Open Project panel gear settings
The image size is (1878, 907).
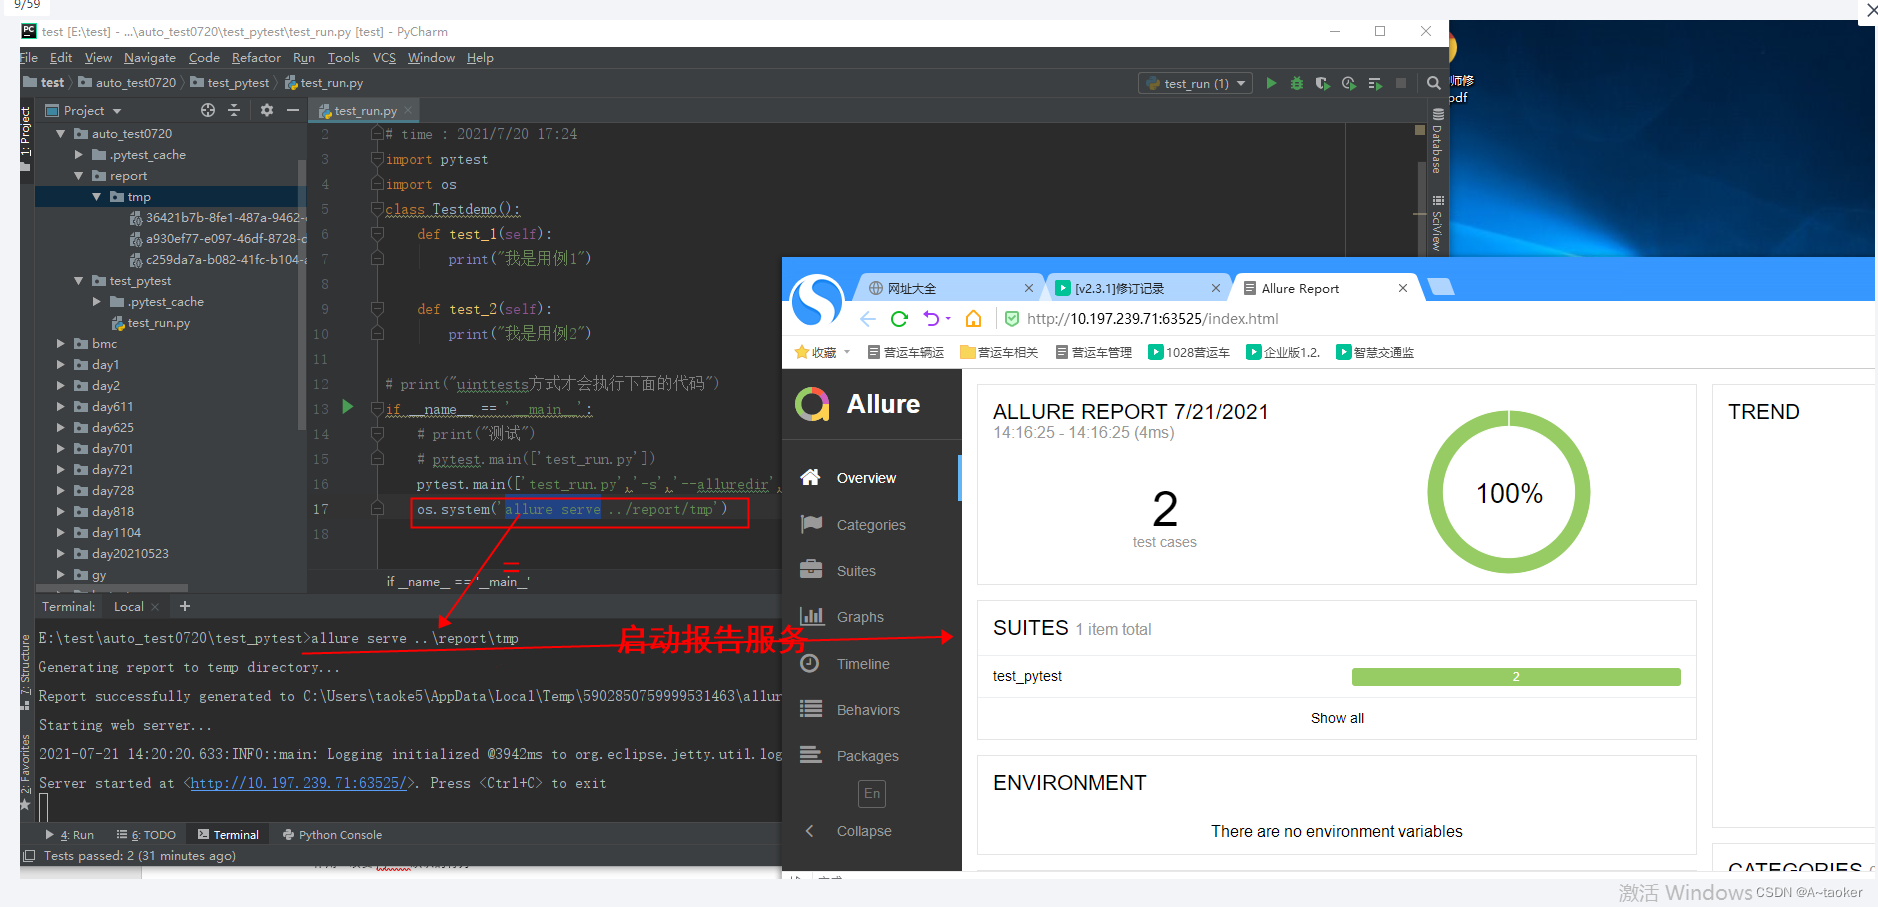pos(267,110)
